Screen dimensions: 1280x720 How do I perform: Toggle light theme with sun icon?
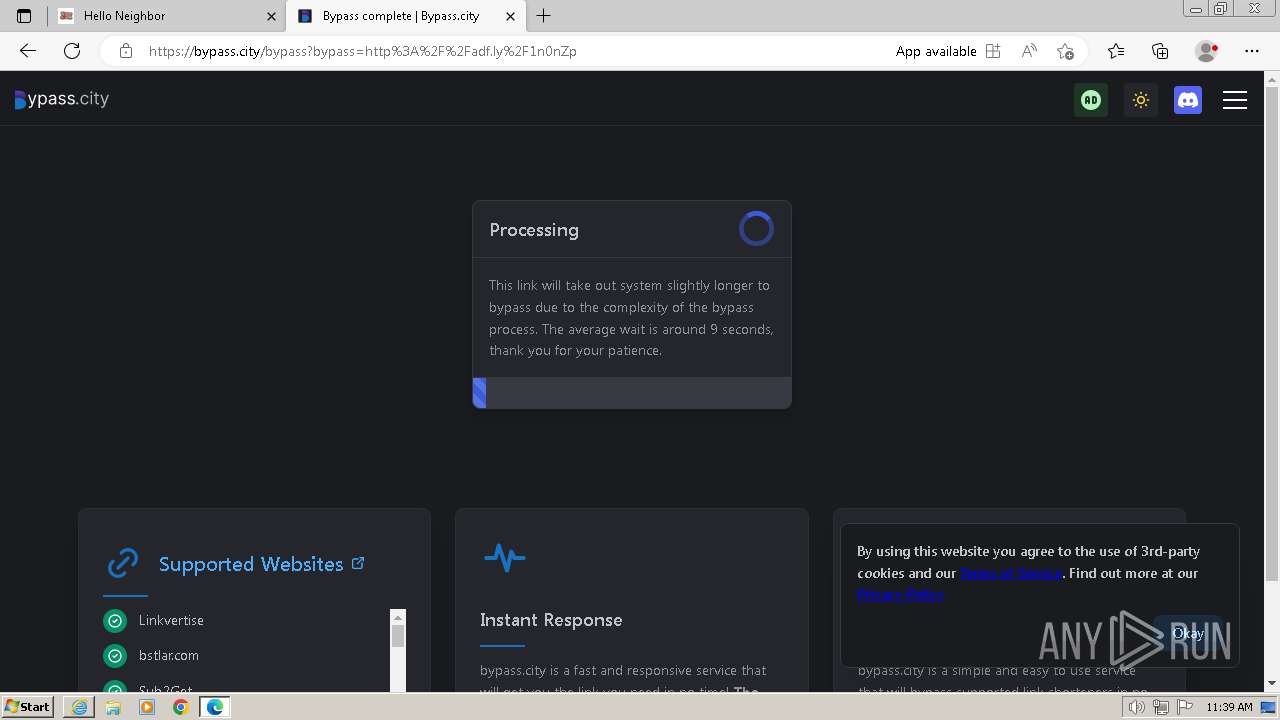click(x=1141, y=100)
